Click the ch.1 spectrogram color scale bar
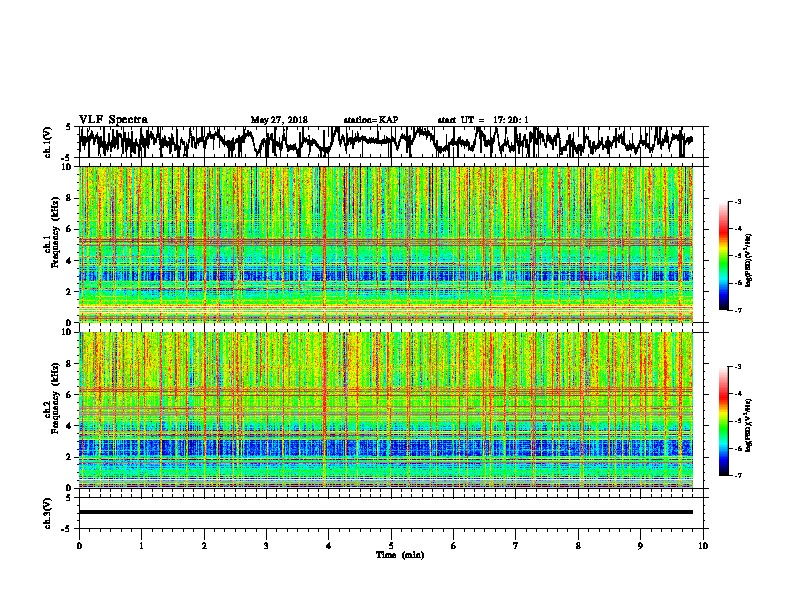792x612 pixels. click(723, 256)
